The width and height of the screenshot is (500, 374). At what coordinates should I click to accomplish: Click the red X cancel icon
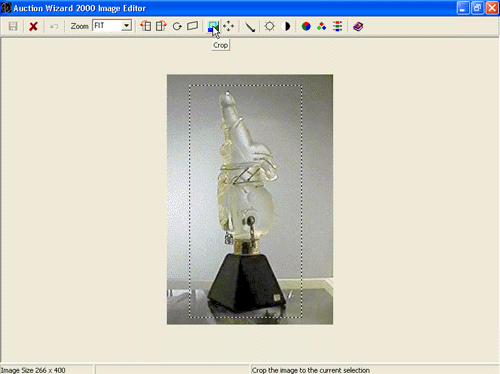point(33,26)
